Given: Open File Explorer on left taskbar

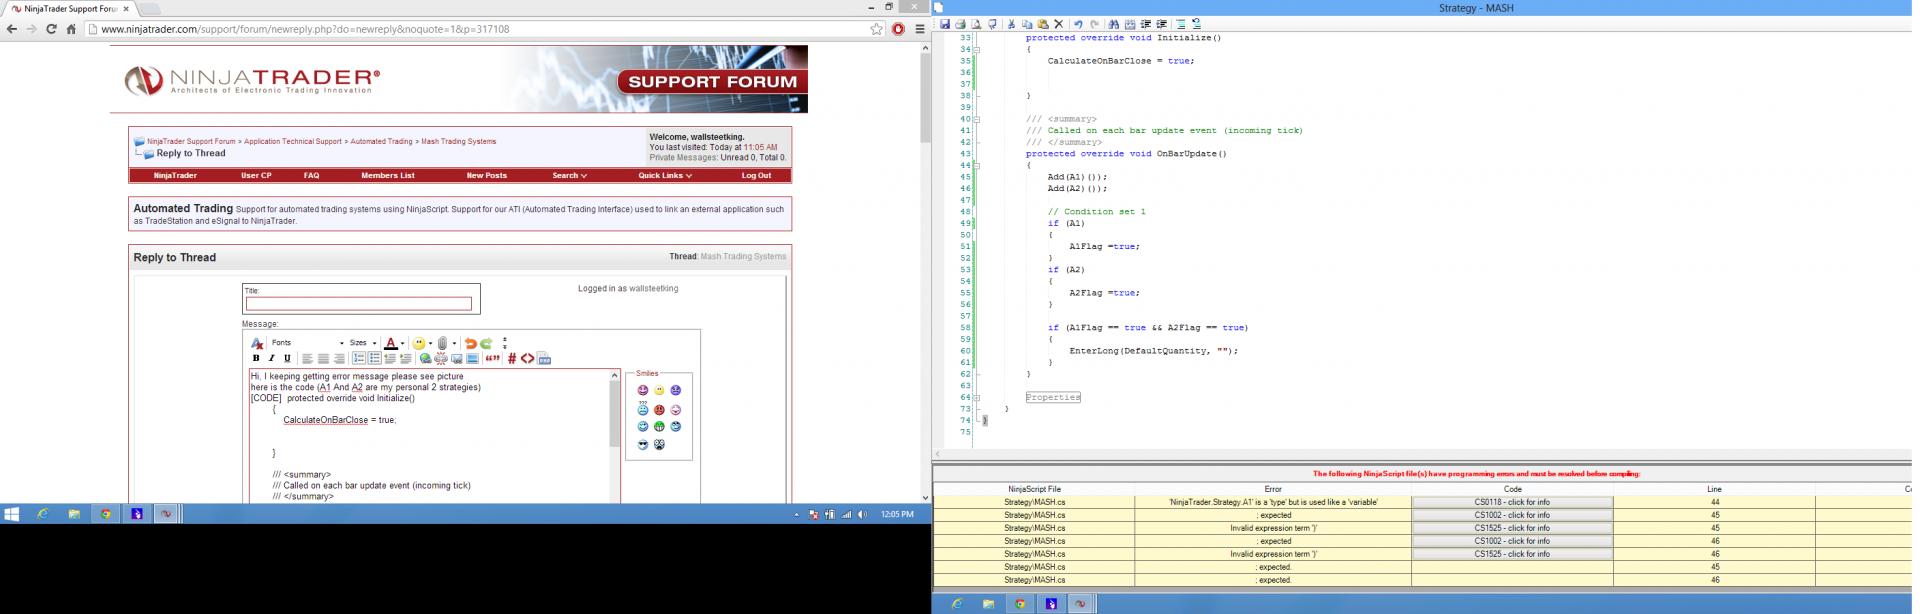Looking at the screenshot, I should (x=73, y=514).
